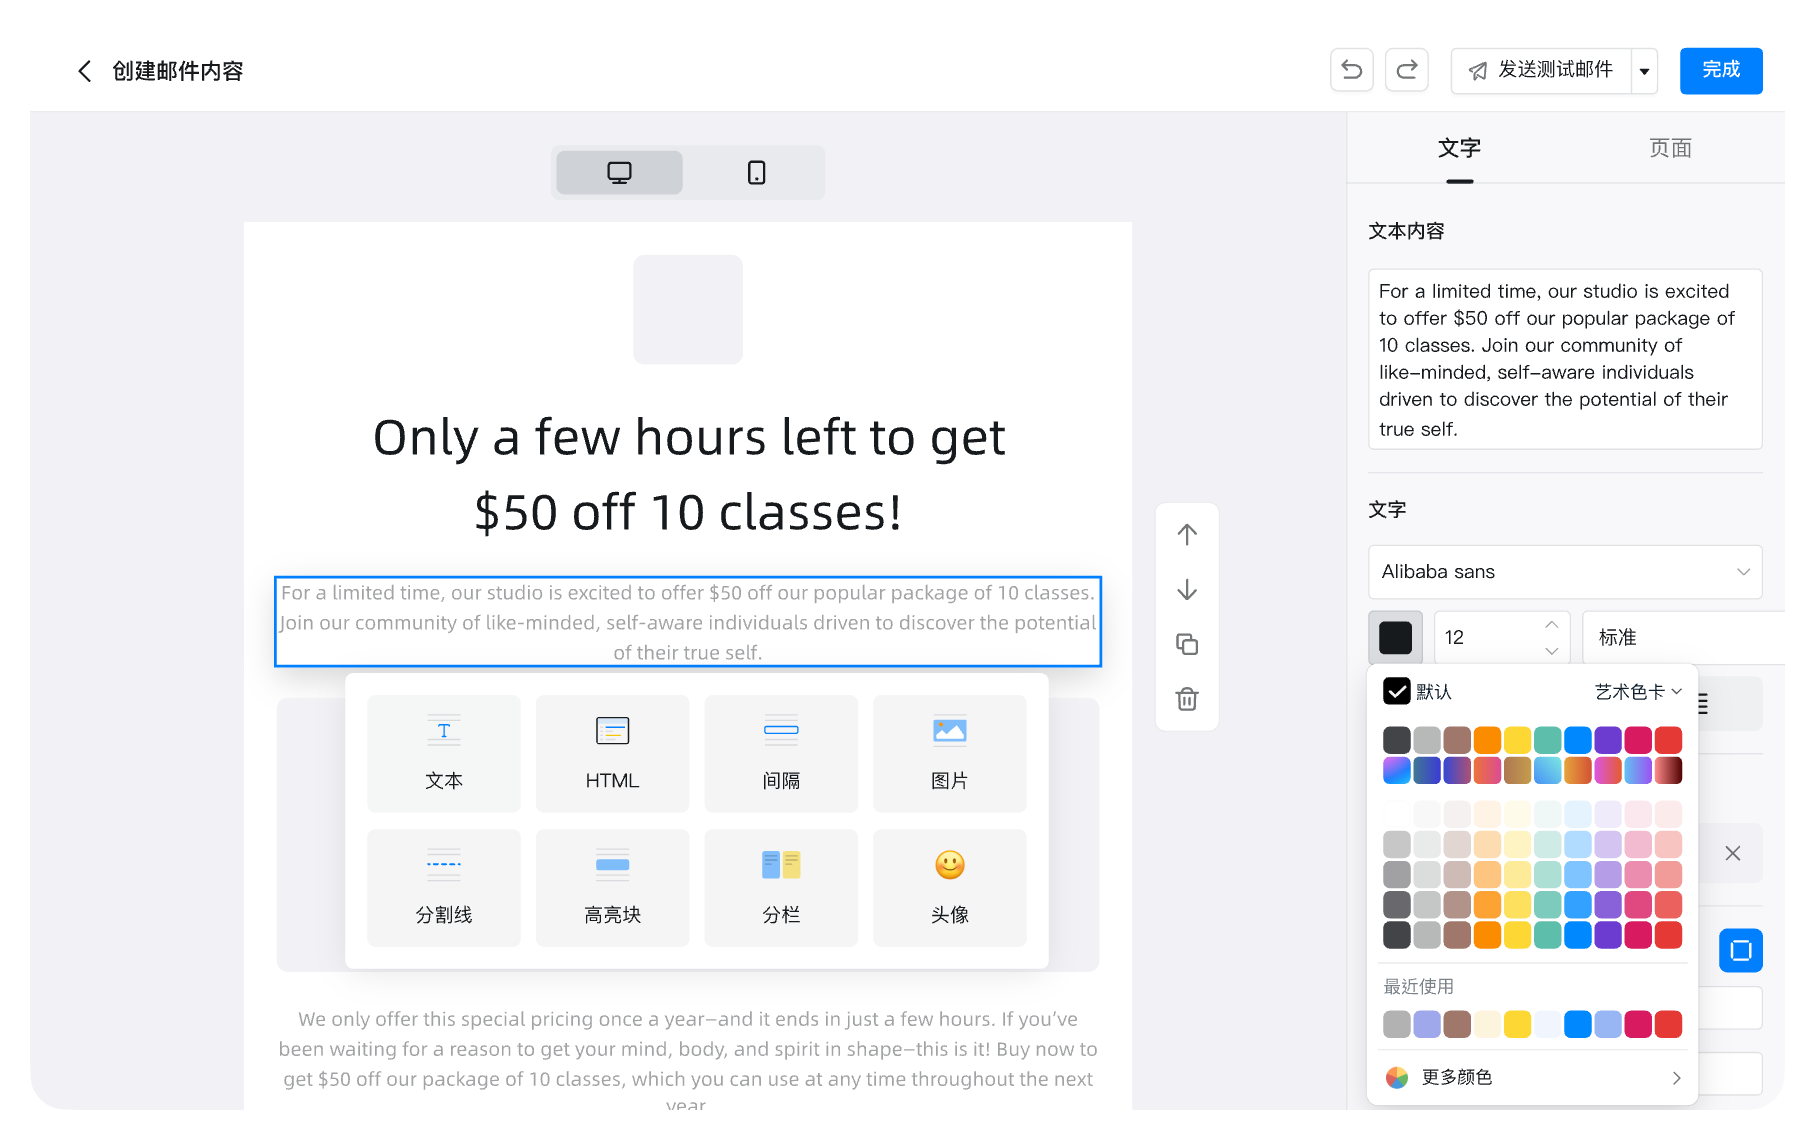Open the Alibaba sans font dropdown
The image size is (1815, 1140).
point(1564,572)
